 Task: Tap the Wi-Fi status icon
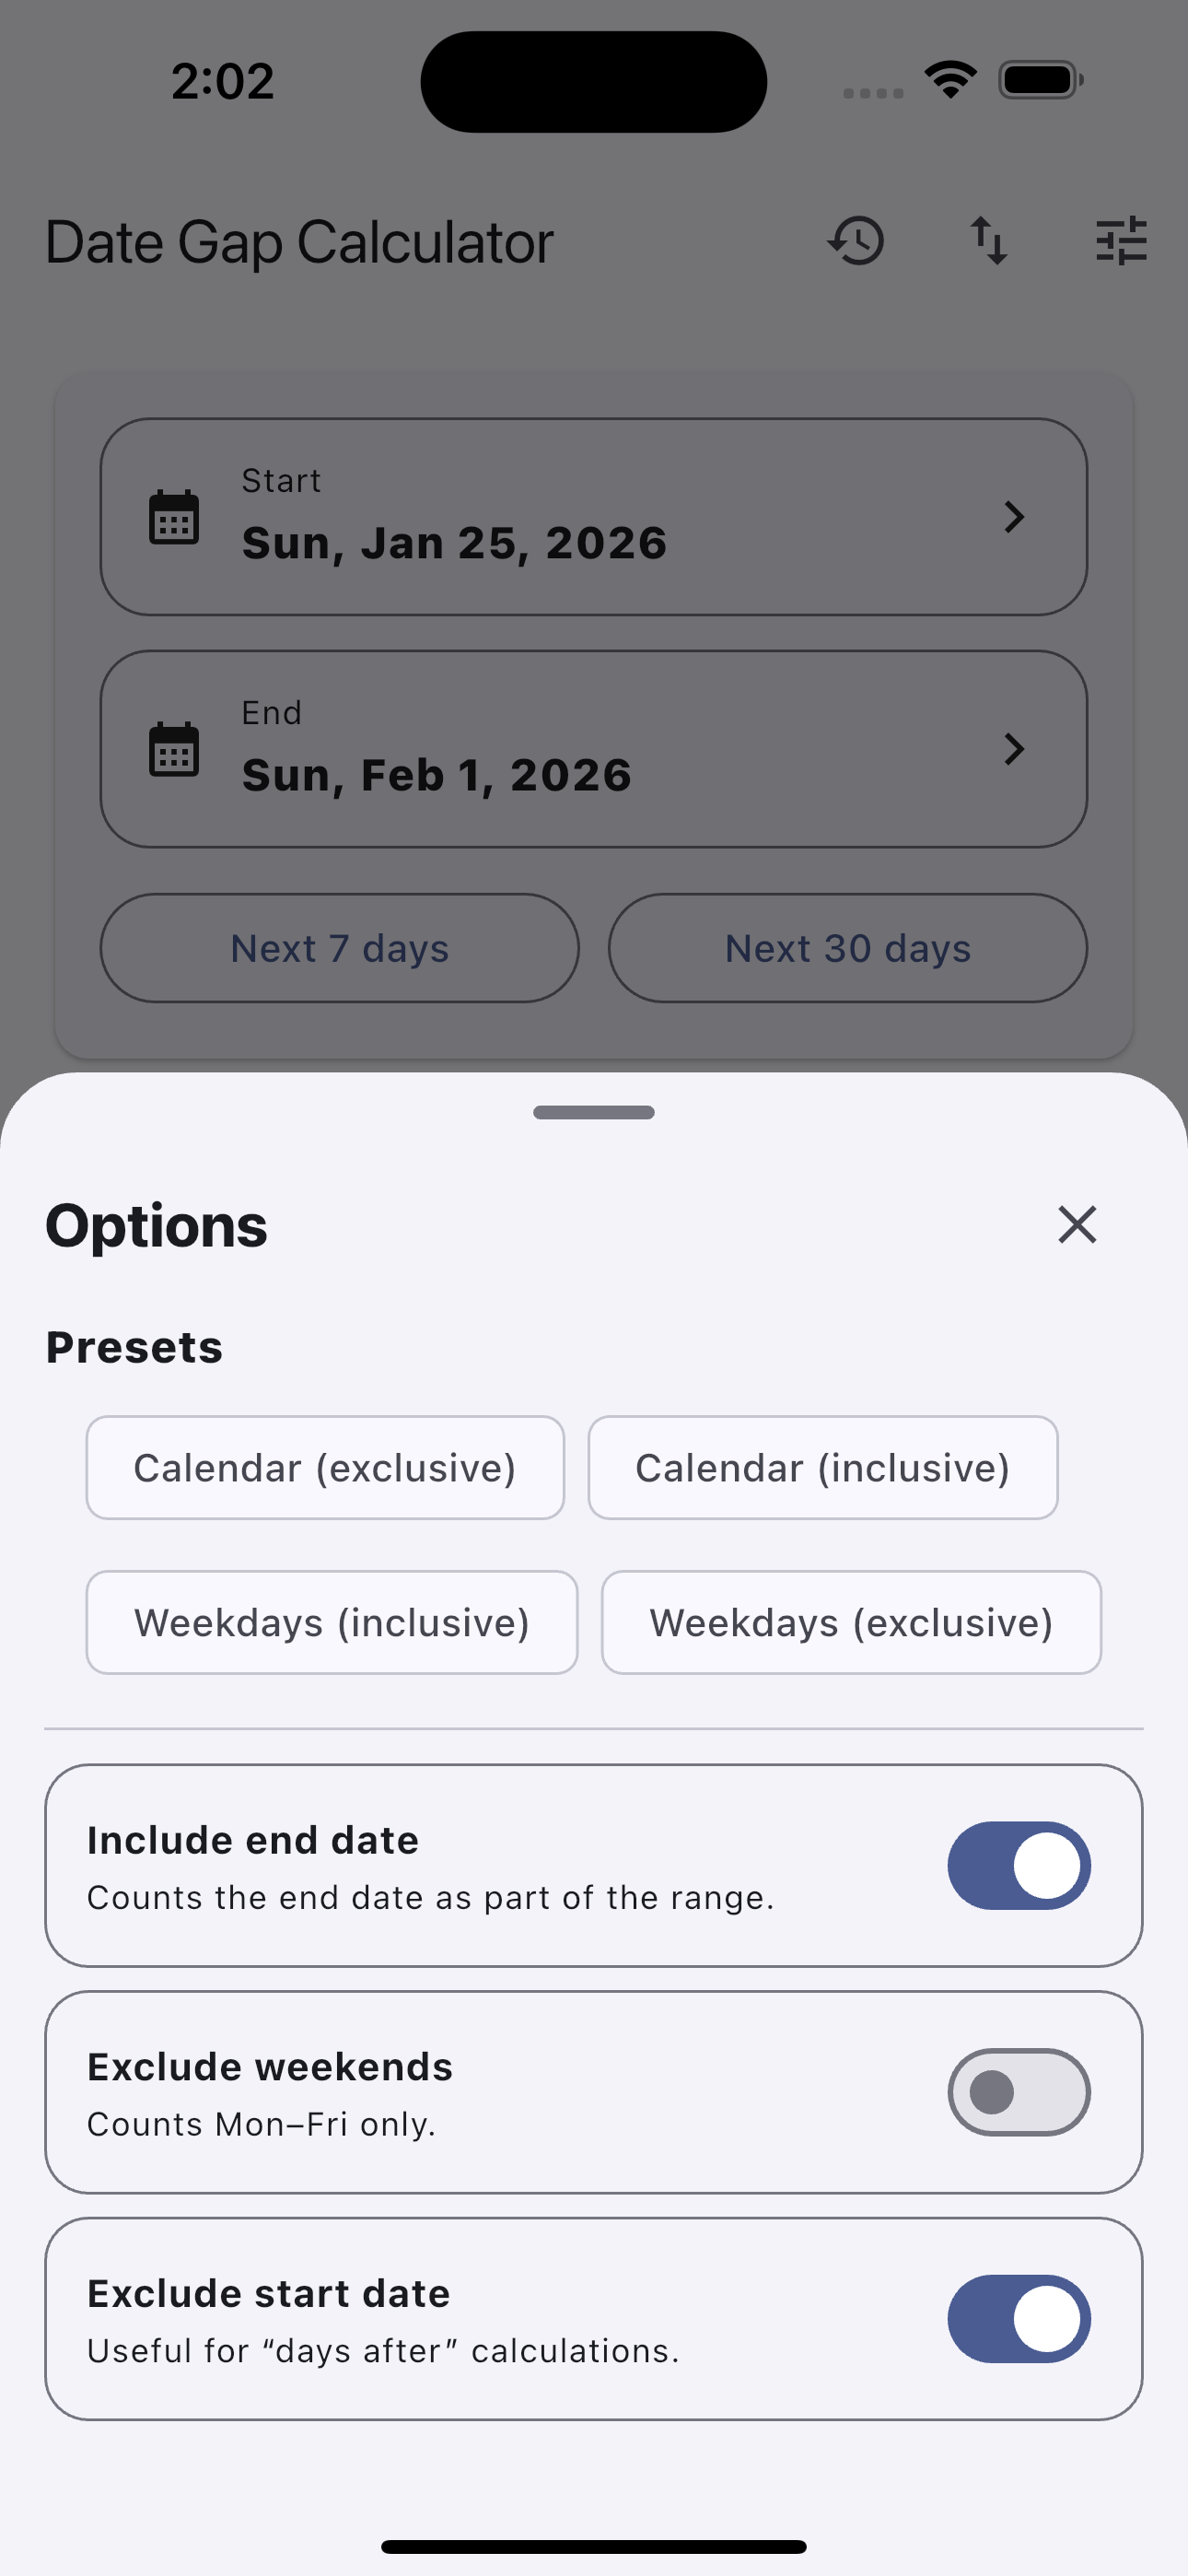(x=950, y=80)
